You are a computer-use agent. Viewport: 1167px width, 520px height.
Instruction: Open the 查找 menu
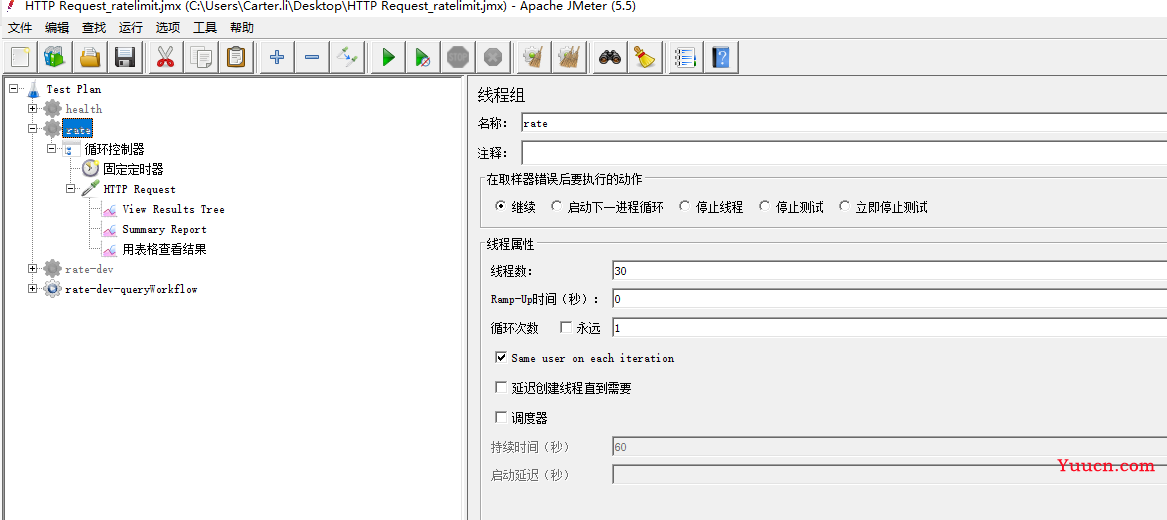point(94,28)
